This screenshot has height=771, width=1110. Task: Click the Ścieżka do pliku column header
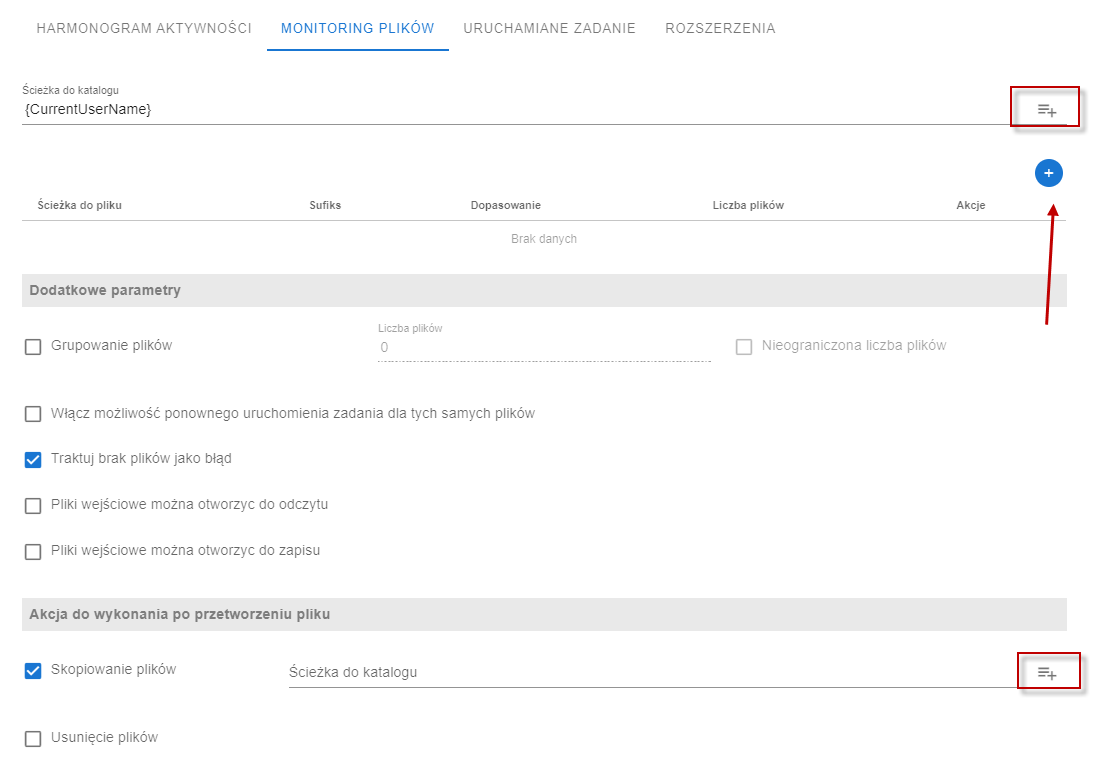coord(79,205)
